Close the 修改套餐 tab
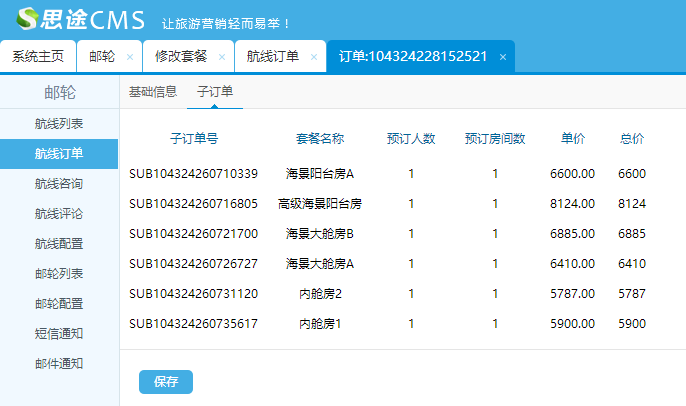Viewport: 686px width, 406px height. (x=220, y=57)
